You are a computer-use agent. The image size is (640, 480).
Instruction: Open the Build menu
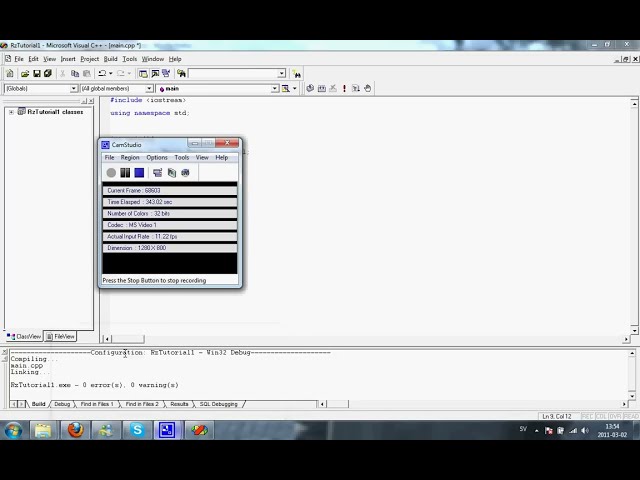[x=110, y=59]
